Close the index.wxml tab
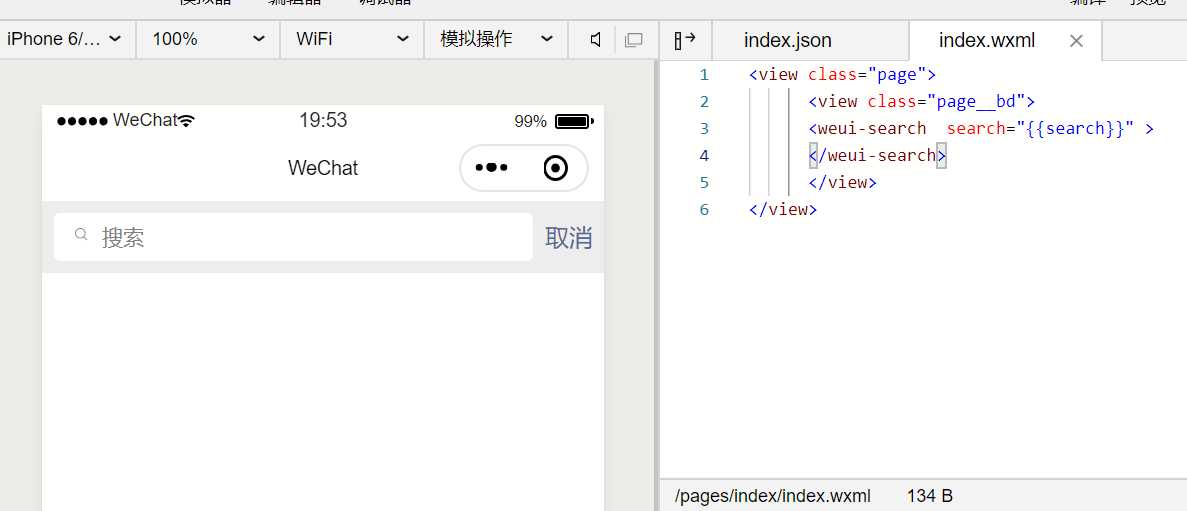The width and height of the screenshot is (1187, 511). pos(1076,41)
